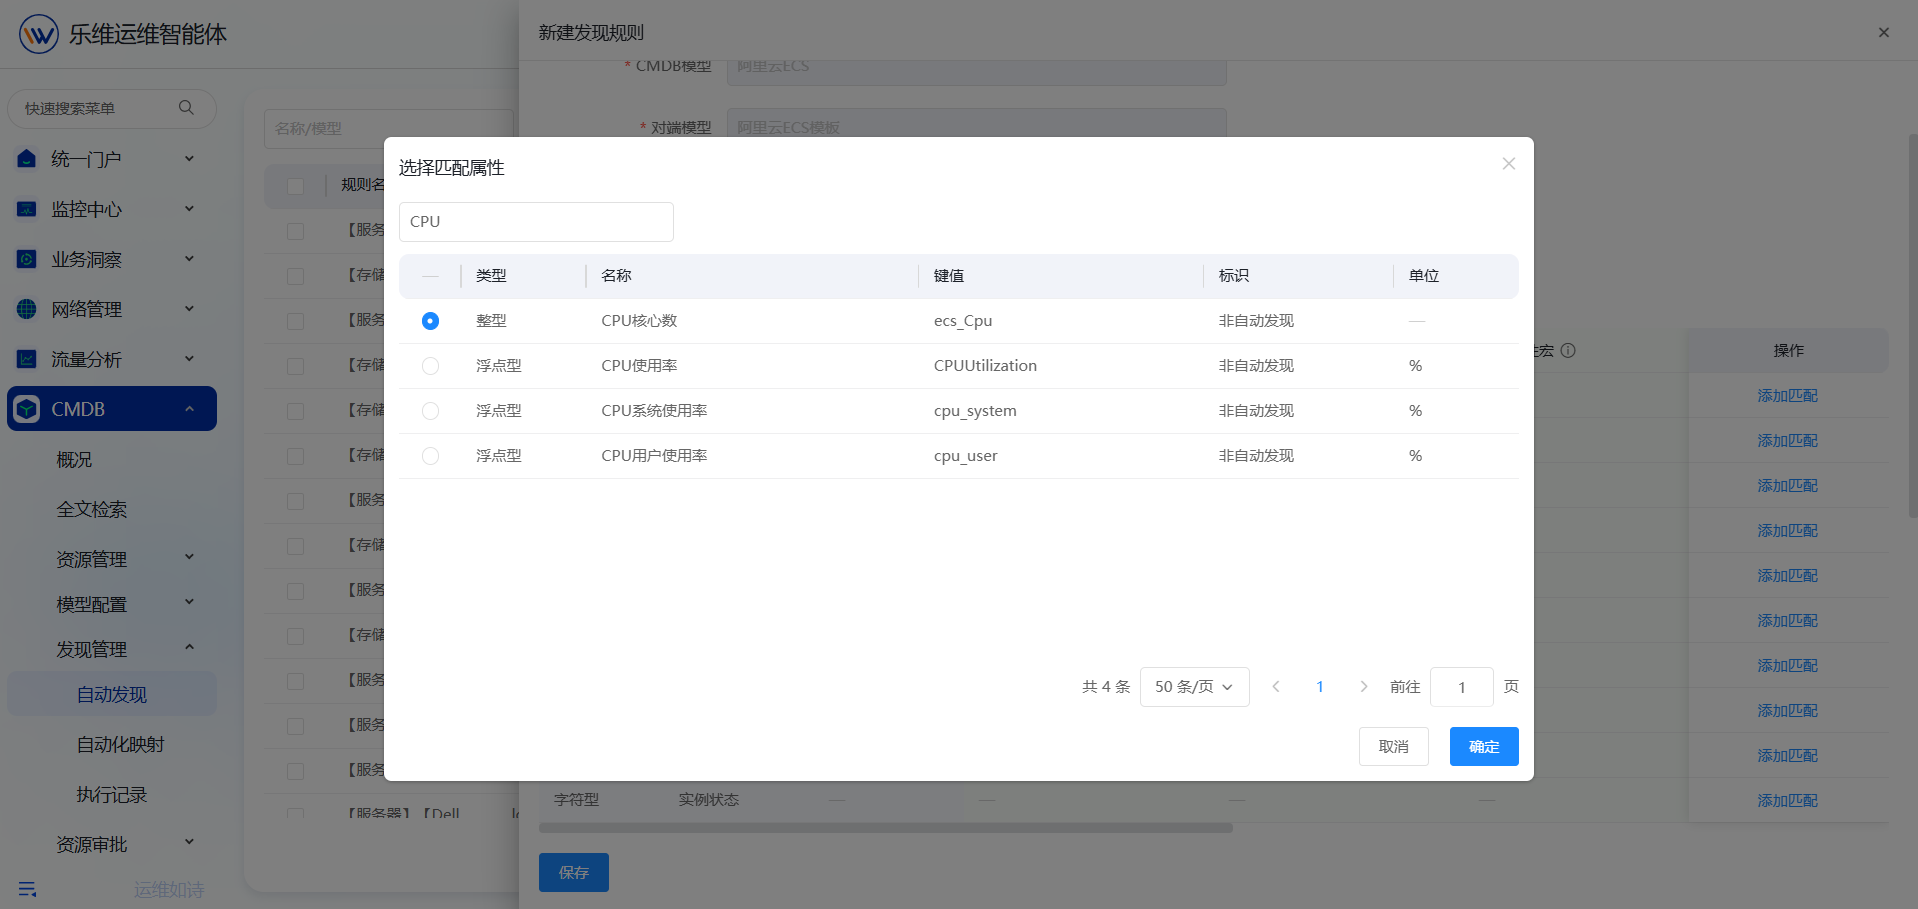Click the 单位 column header
This screenshot has height=909, width=1918.
tap(1424, 276)
